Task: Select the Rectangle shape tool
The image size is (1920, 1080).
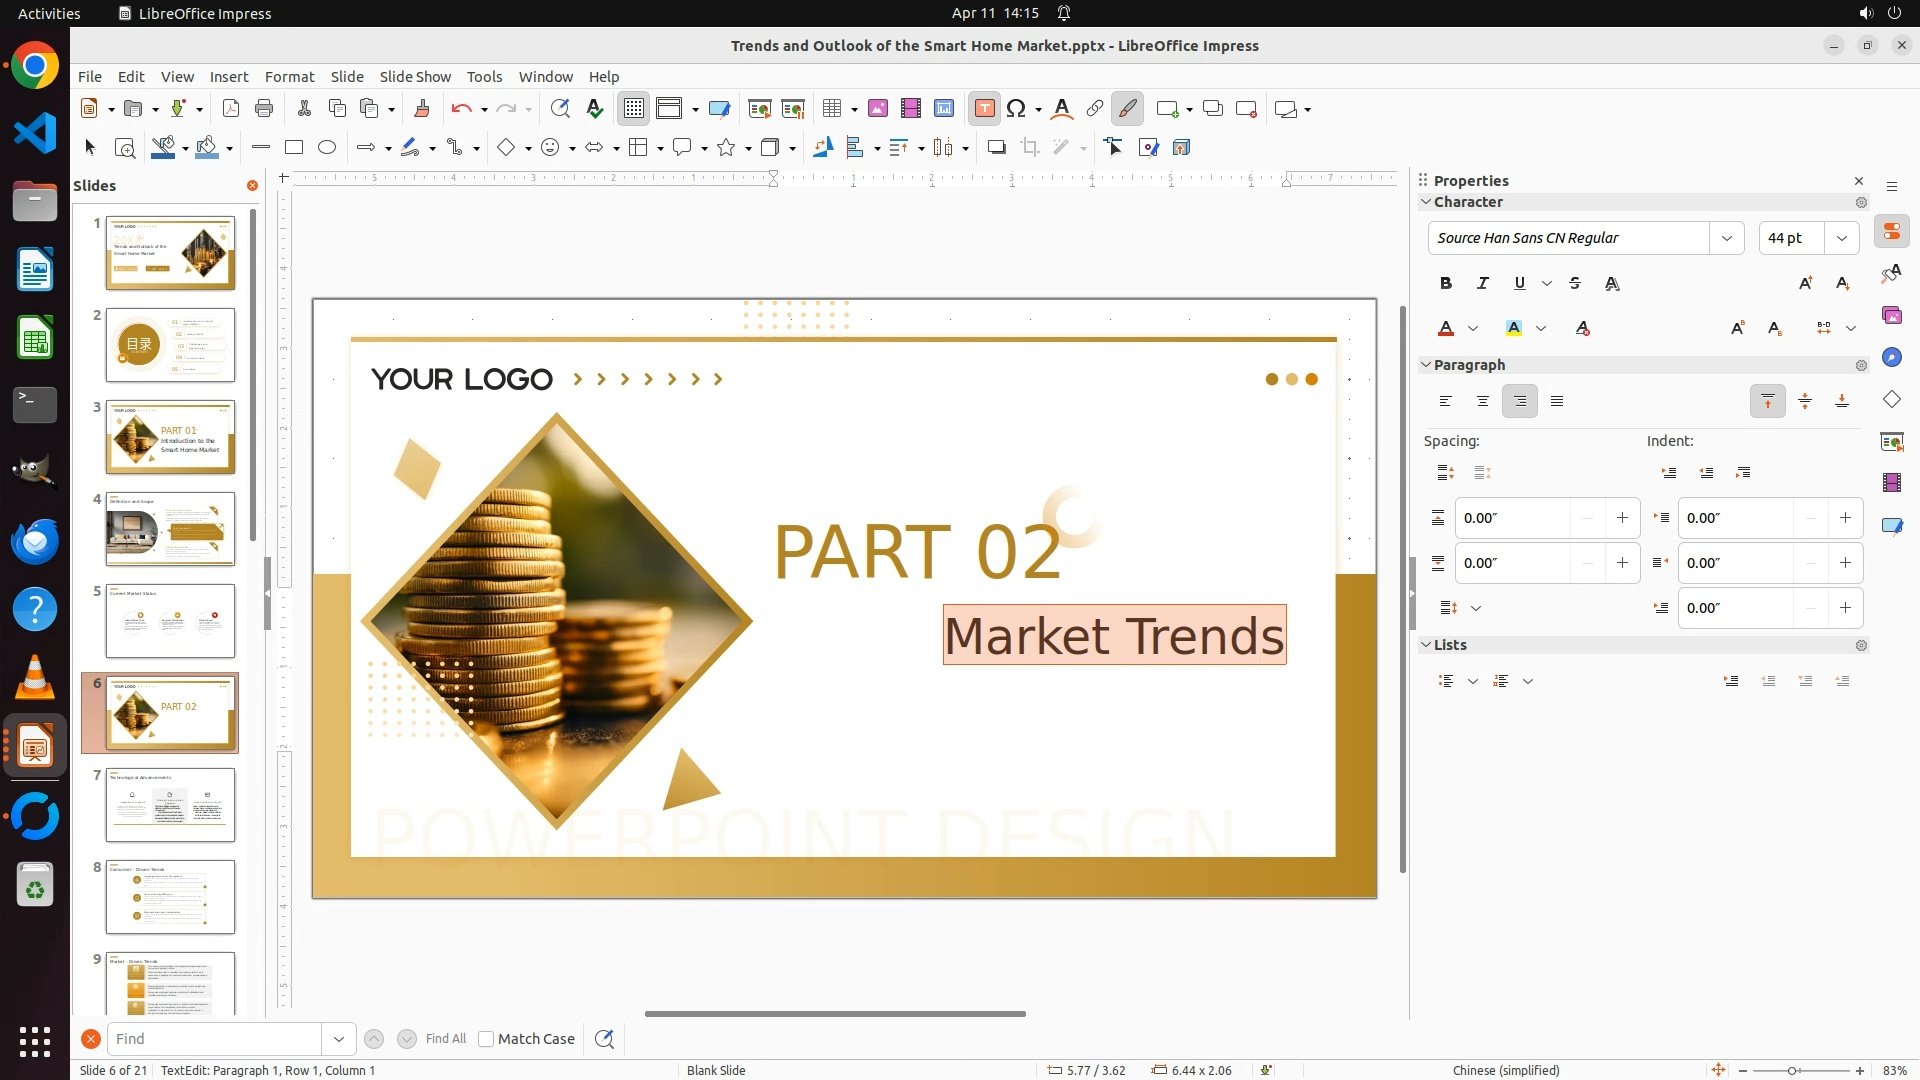Action: pyautogui.click(x=294, y=148)
